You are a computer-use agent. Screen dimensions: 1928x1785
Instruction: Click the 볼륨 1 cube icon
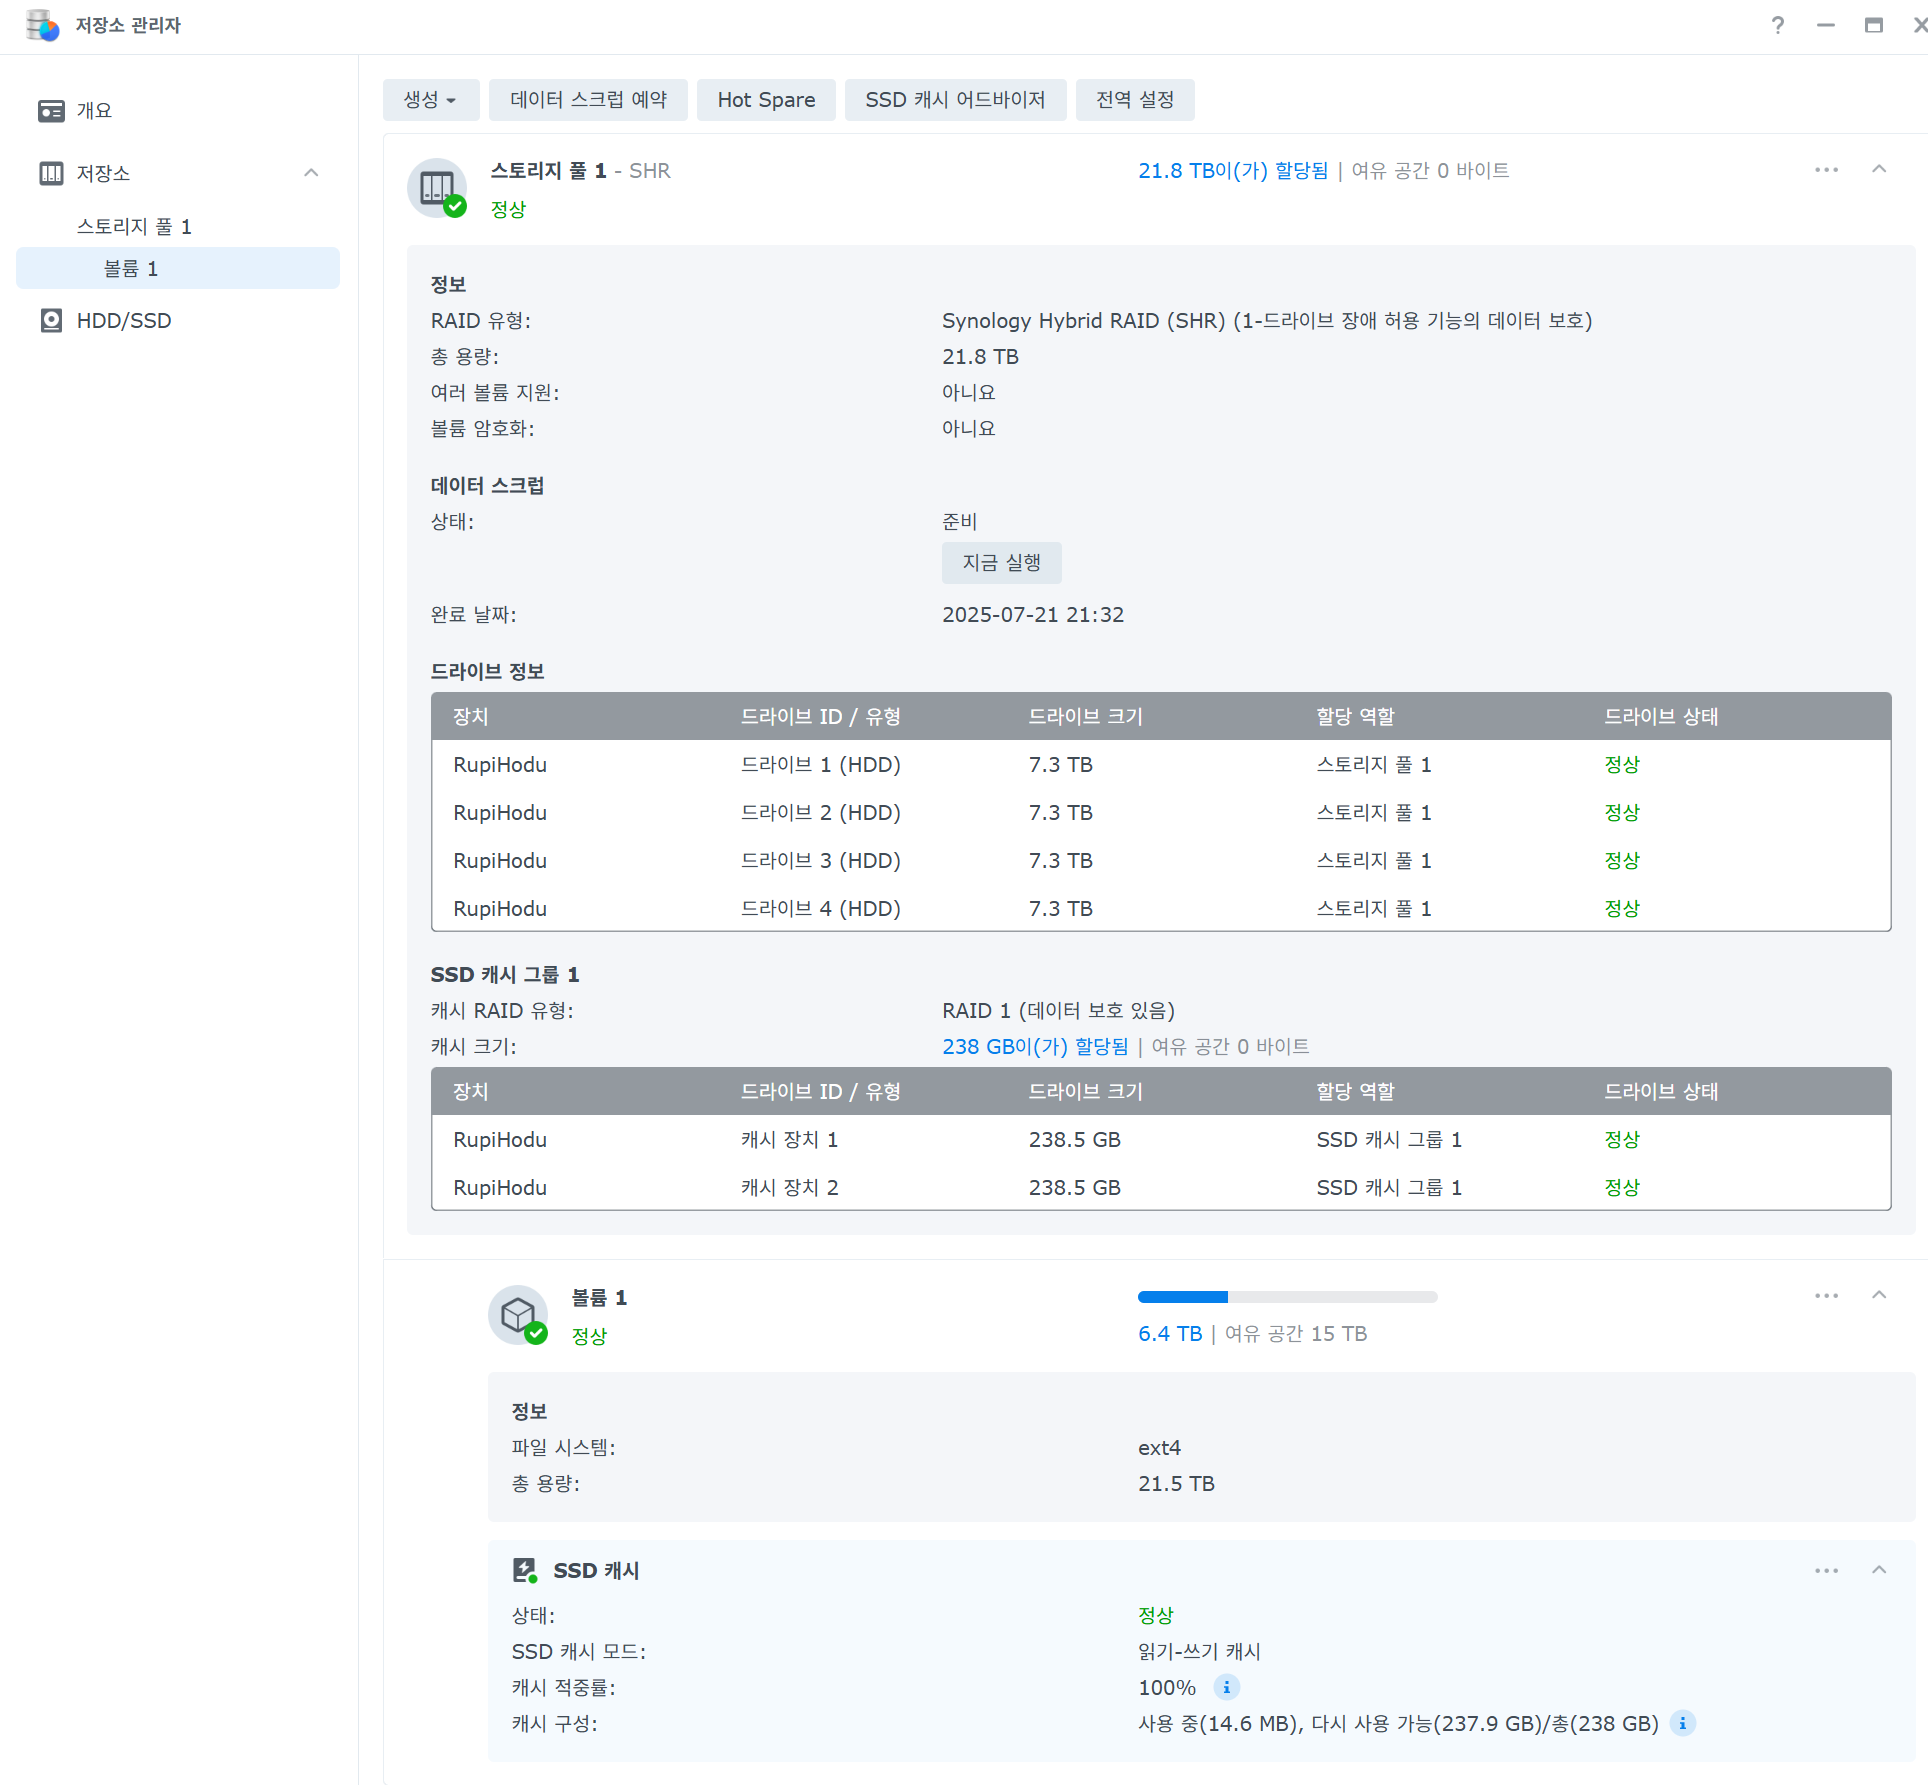pos(518,1314)
